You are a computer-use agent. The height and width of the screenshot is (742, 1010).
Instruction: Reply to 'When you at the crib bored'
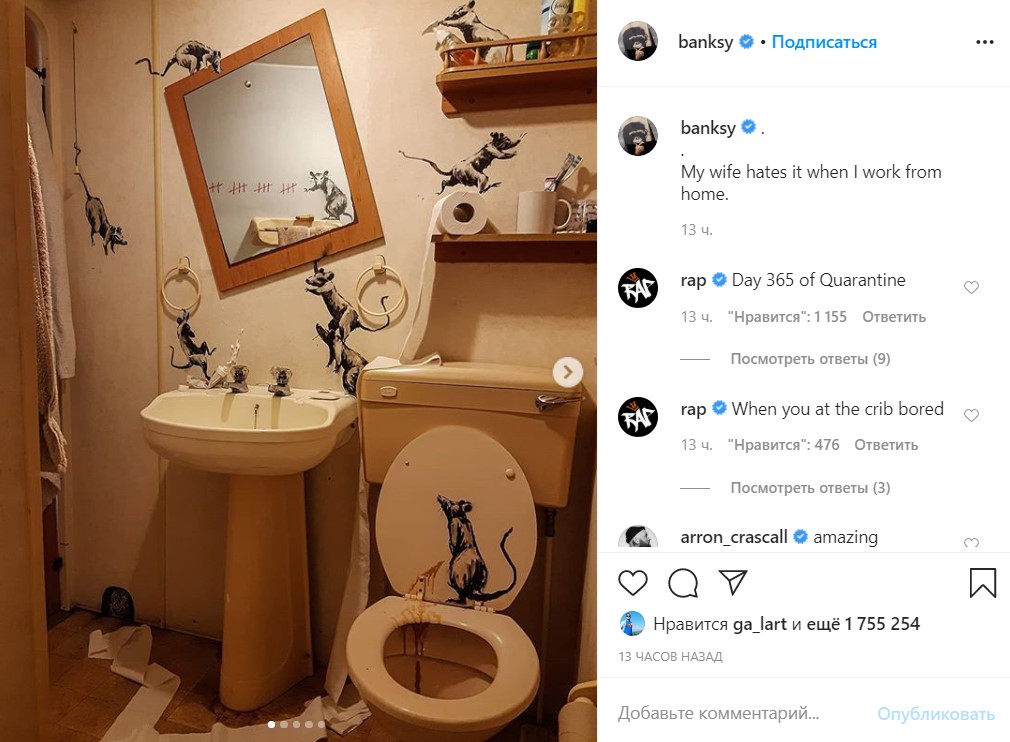pos(886,445)
